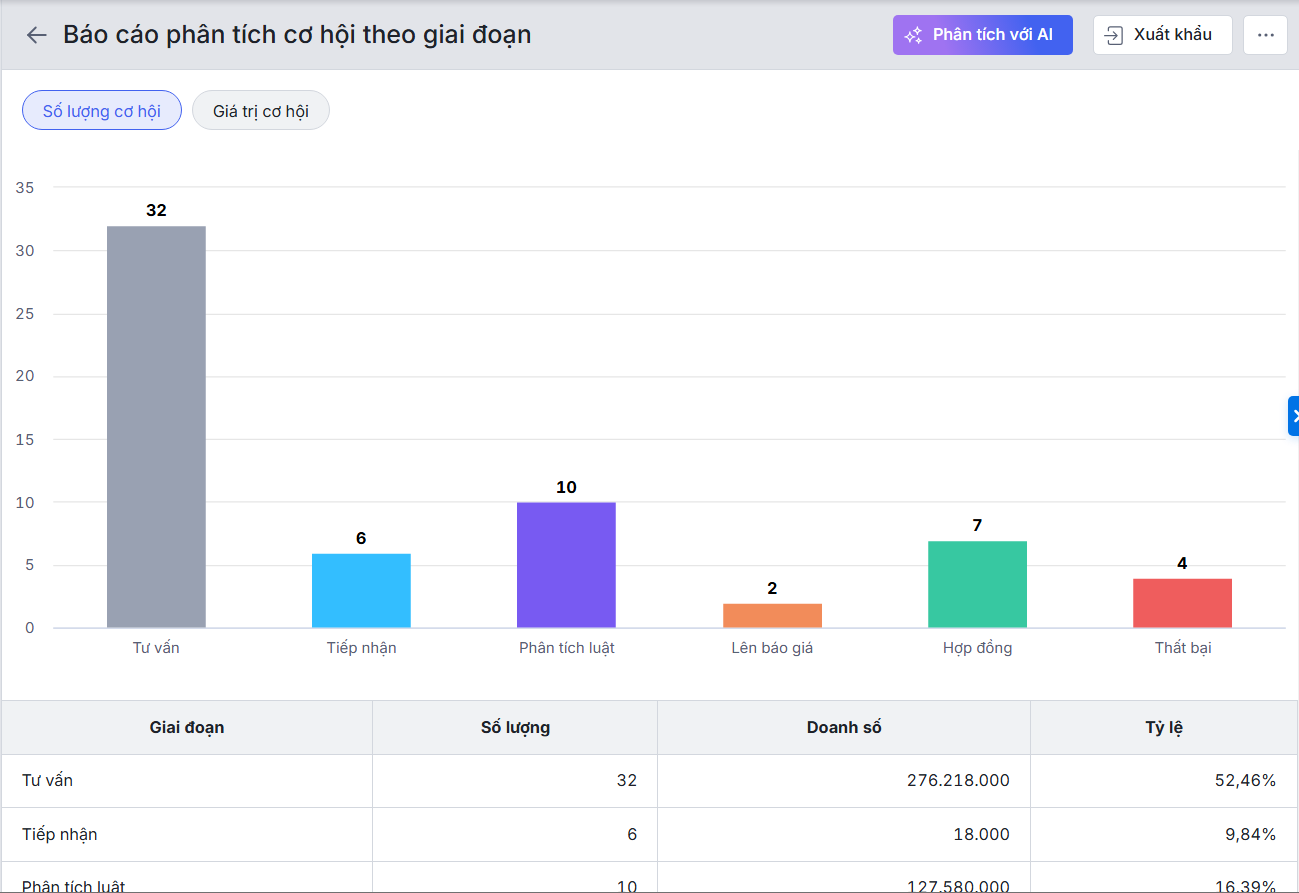Click the Số lượng column header
1299x893 pixels.
(515, 727)
